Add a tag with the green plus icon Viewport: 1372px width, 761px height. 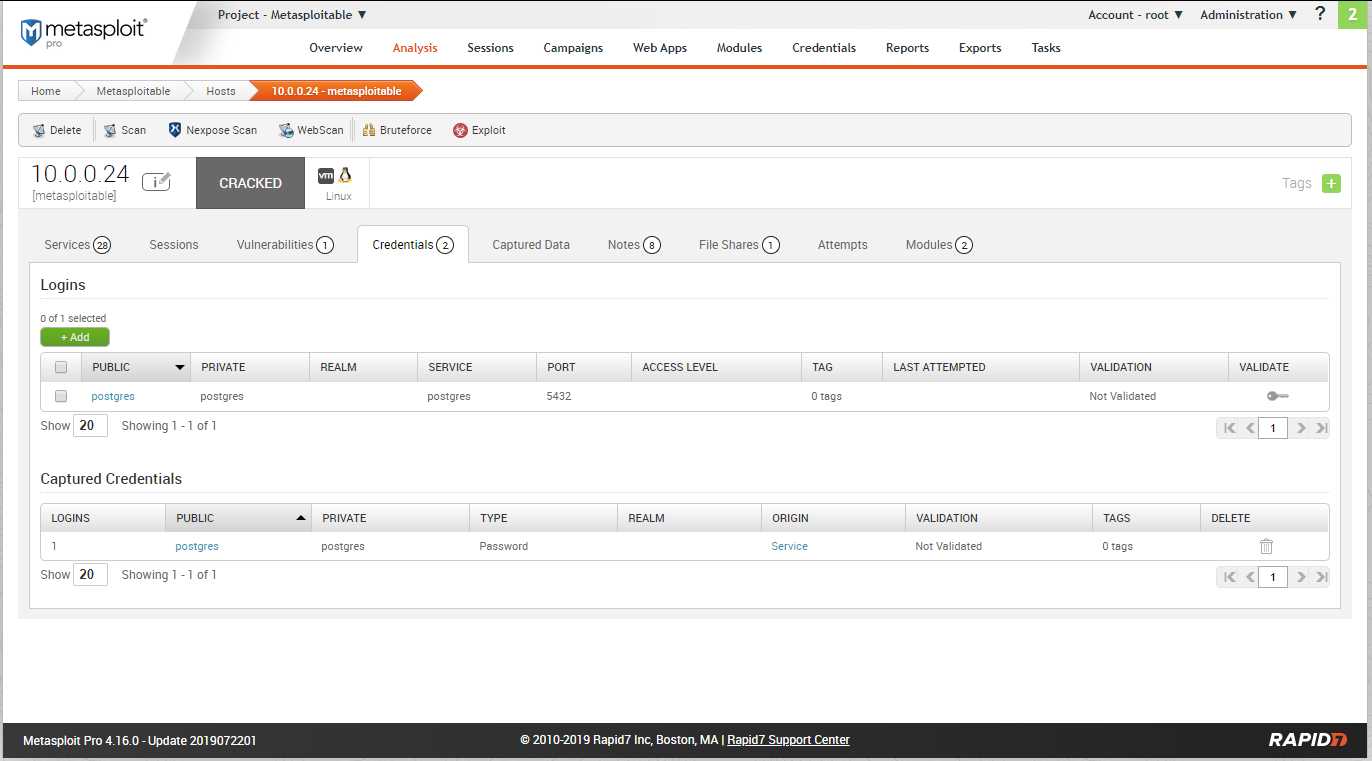pos(1331,183)
